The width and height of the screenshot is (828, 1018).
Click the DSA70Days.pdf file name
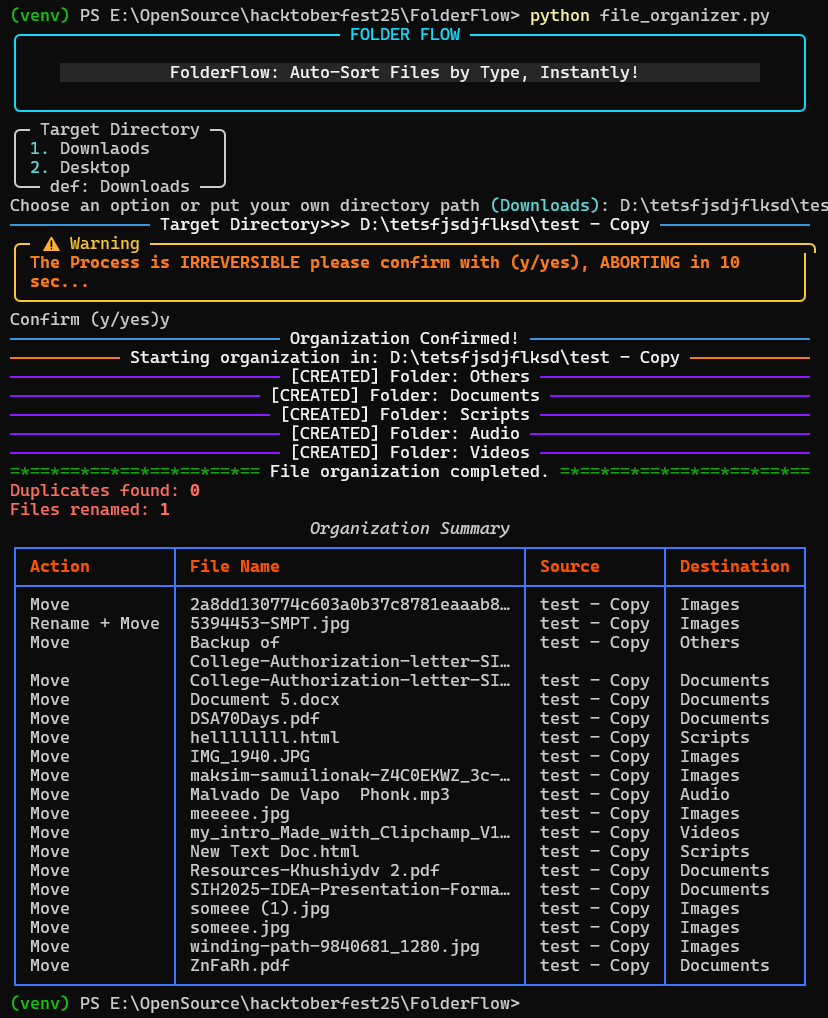(x=255, y=718)
